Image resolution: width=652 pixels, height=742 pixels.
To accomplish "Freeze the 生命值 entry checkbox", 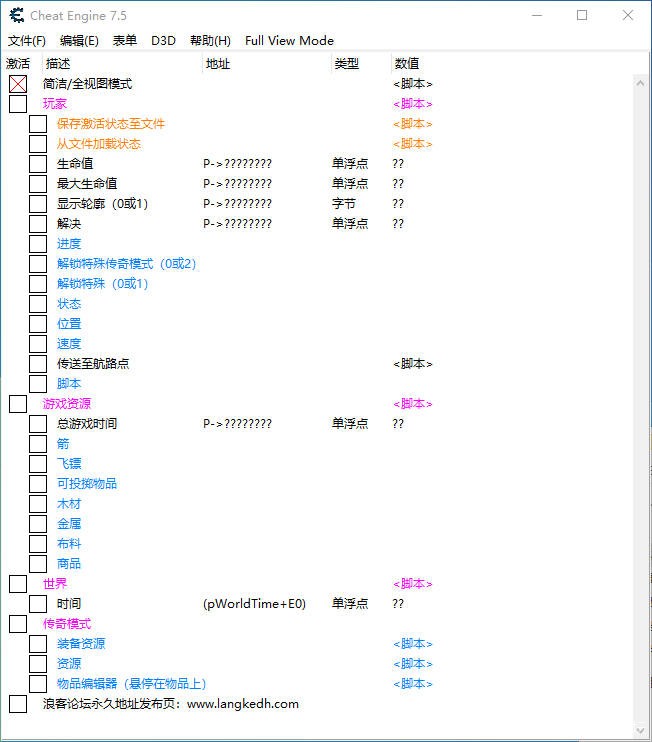I will click(x=38, y=164).
